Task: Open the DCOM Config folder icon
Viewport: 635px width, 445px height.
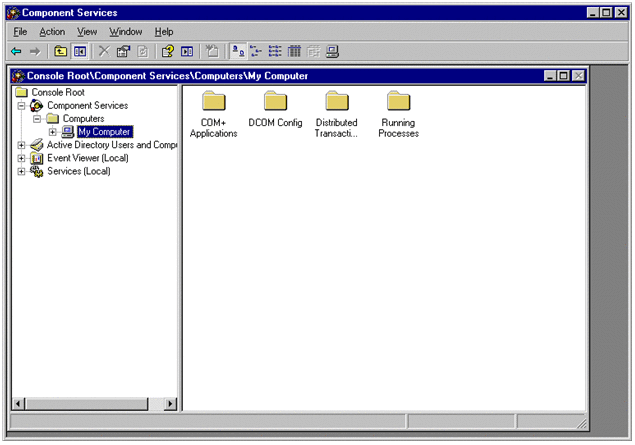Action: click(x=275, y=101)
